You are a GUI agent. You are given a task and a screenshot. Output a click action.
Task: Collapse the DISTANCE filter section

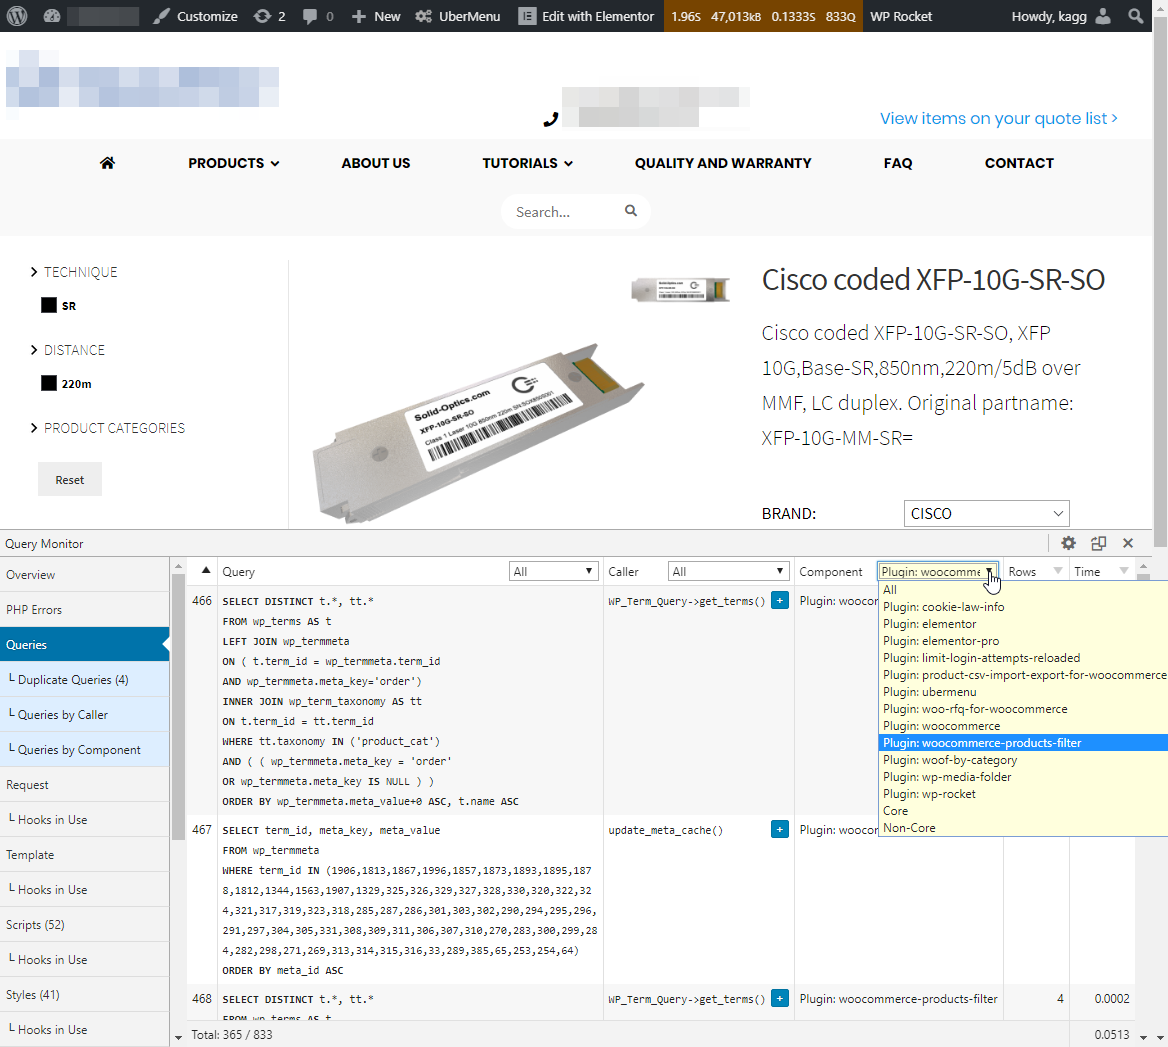pyautogui.click(x=68, y=350)
